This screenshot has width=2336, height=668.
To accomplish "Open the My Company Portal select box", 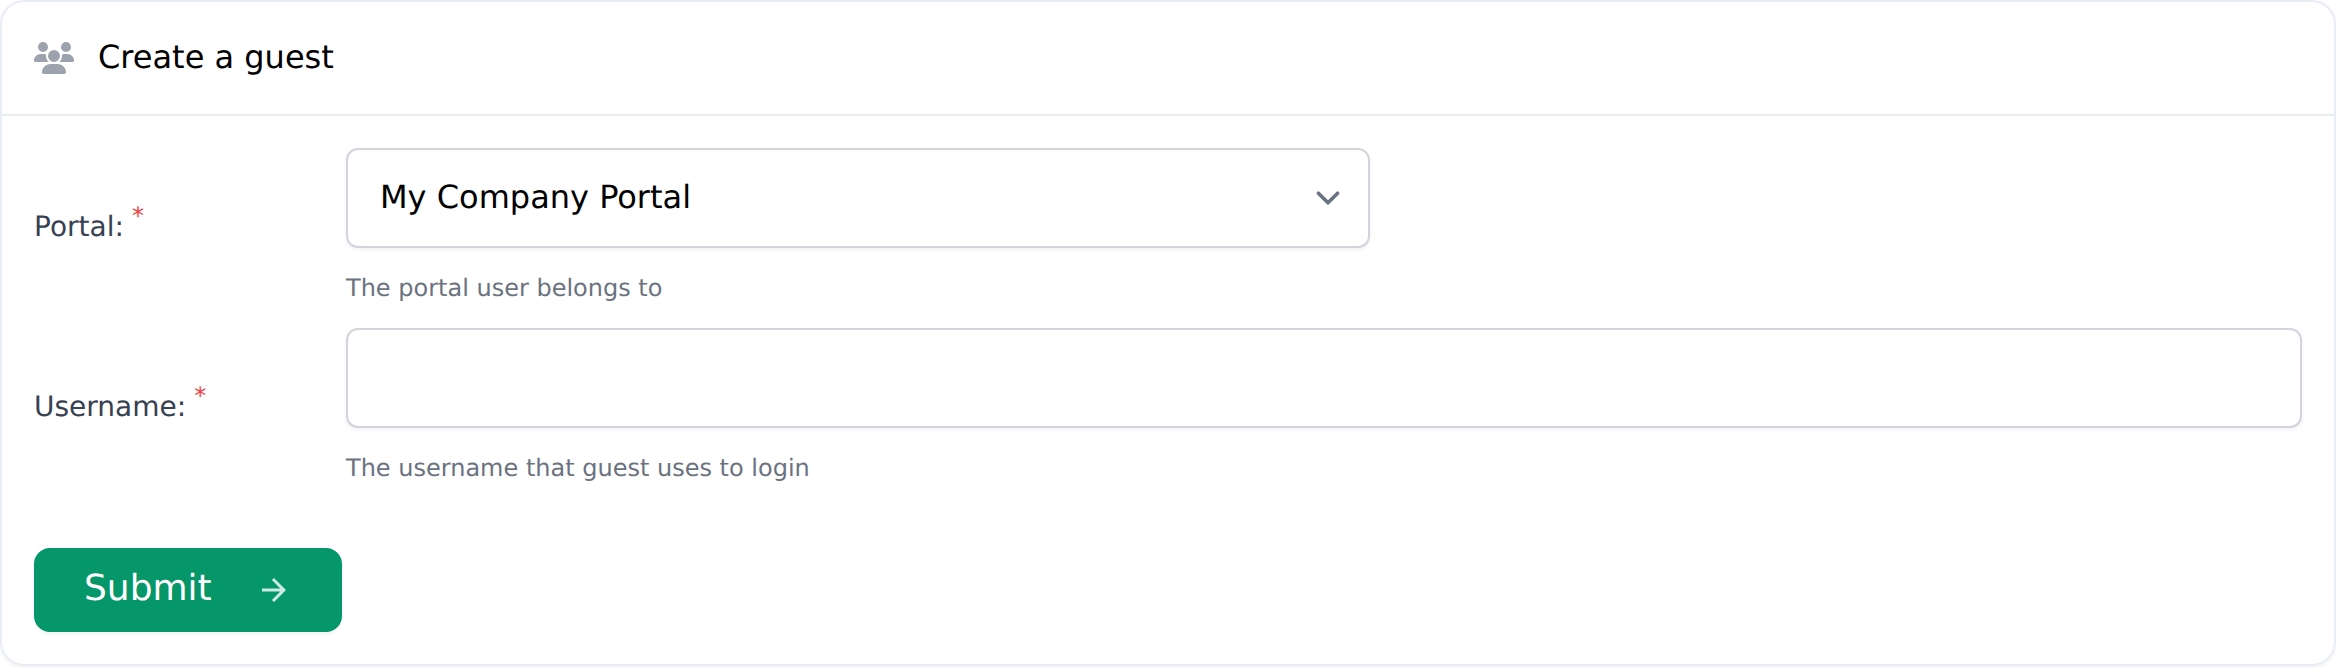I will (856, 198).
